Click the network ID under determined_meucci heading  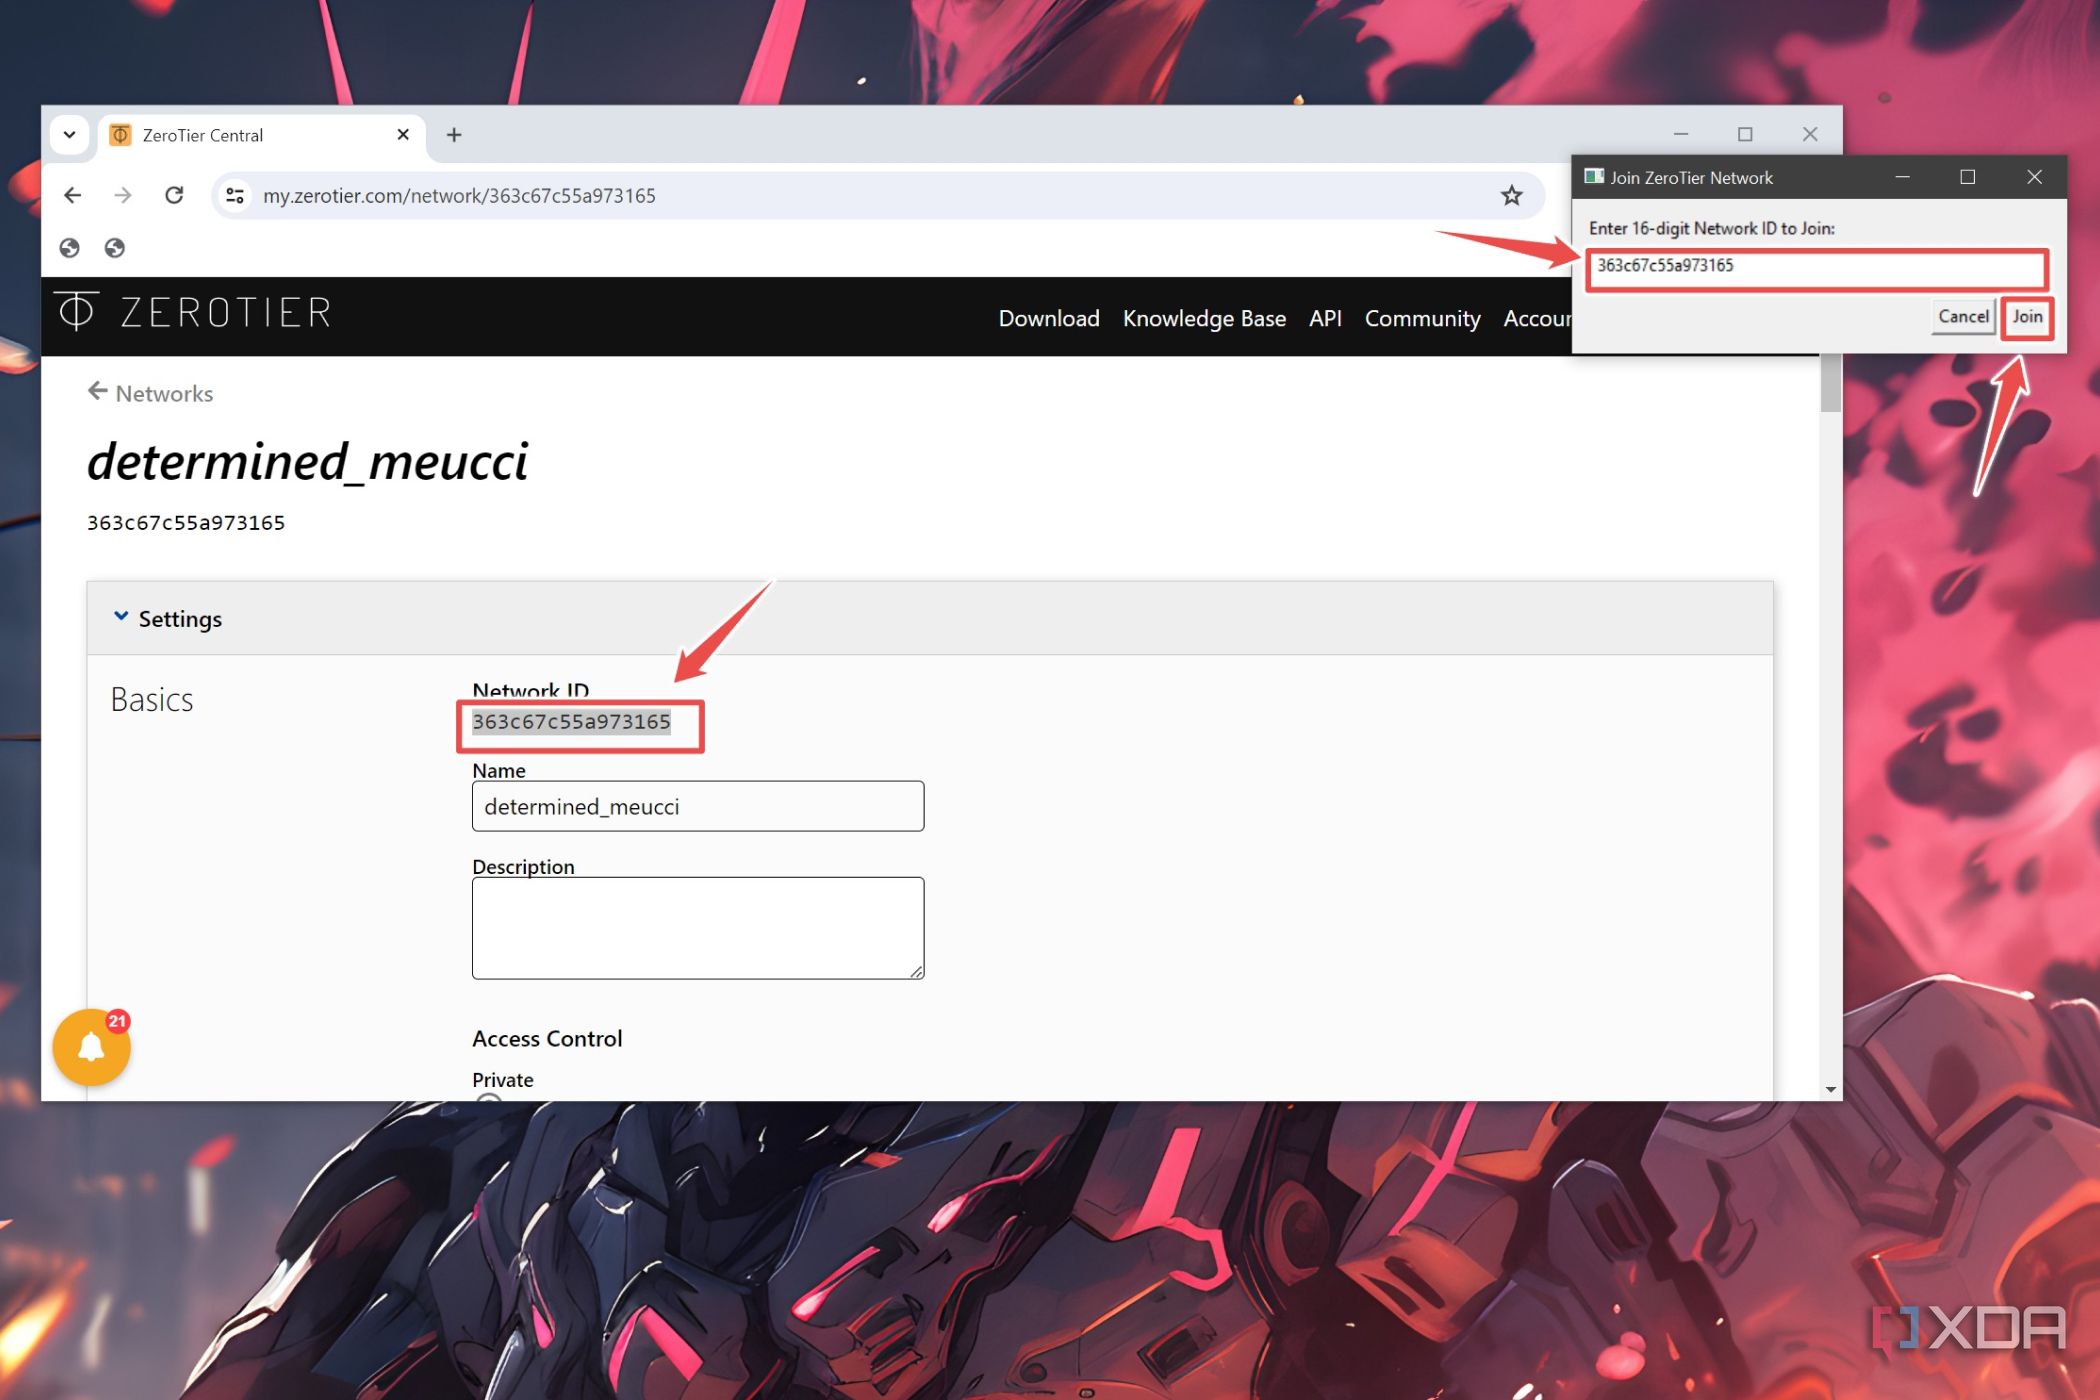pos(186,523)
